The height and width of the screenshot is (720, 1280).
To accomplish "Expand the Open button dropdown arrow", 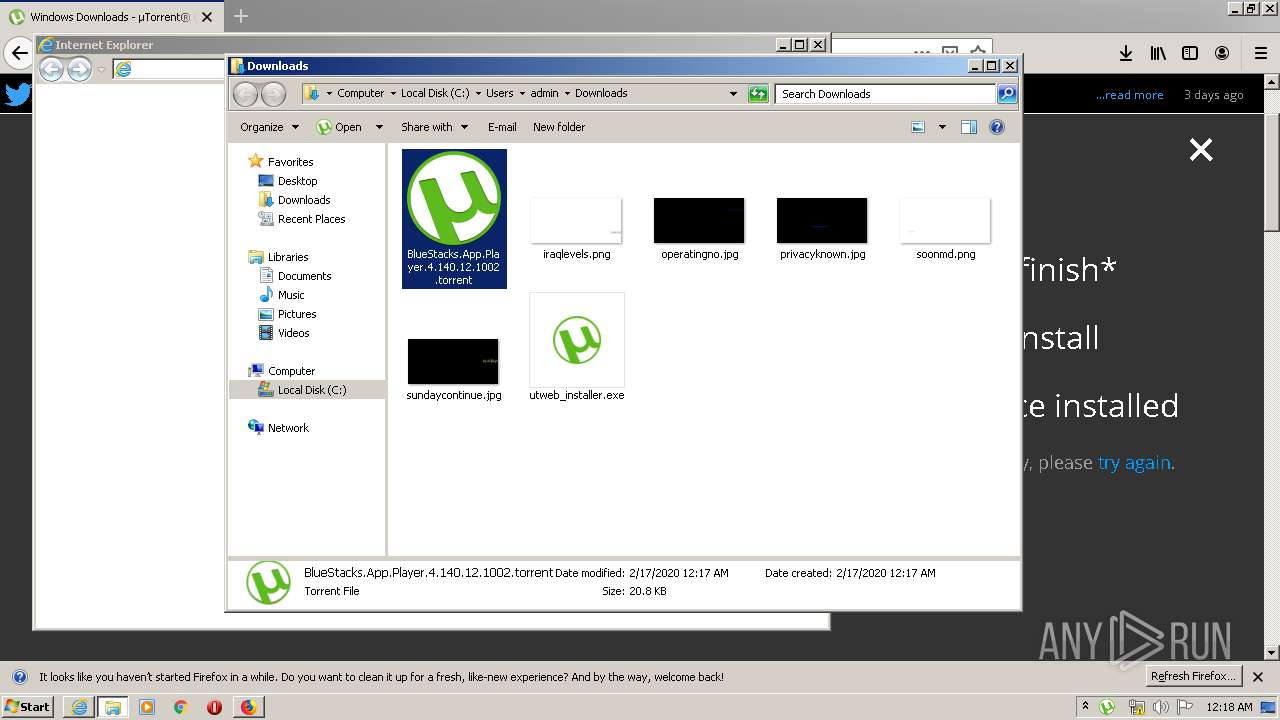I will pos(379,127).
